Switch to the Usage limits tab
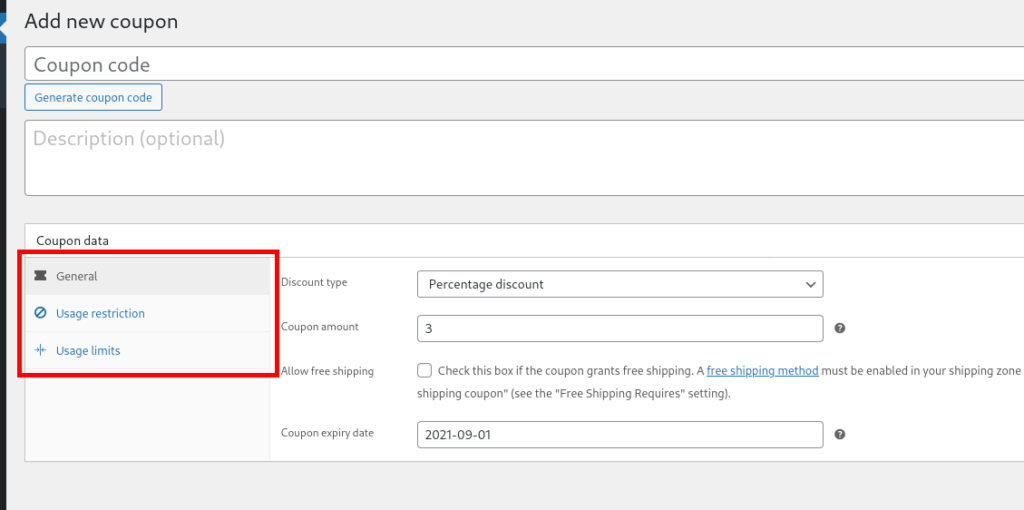 (x=147, y=351)
